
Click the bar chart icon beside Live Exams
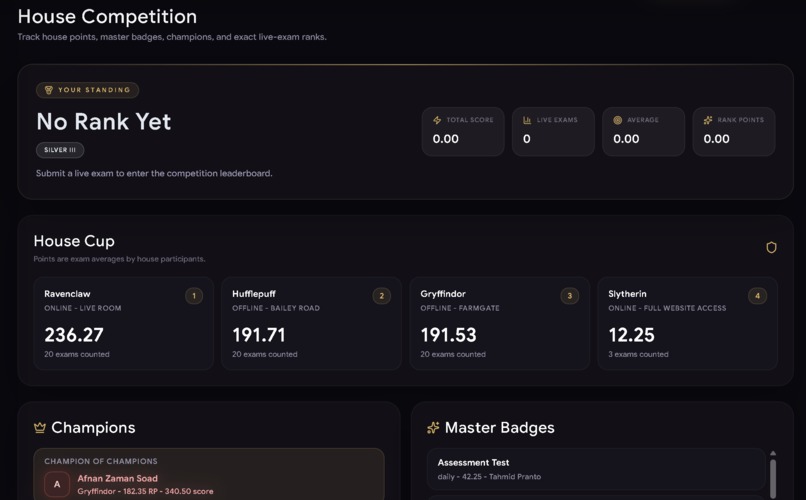[x=527, y=120]
